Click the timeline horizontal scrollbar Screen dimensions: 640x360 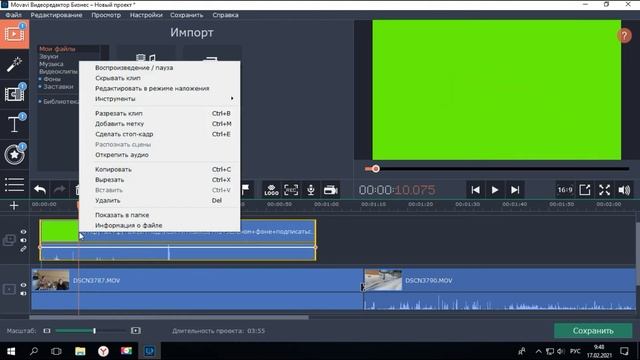pos(169,317)
